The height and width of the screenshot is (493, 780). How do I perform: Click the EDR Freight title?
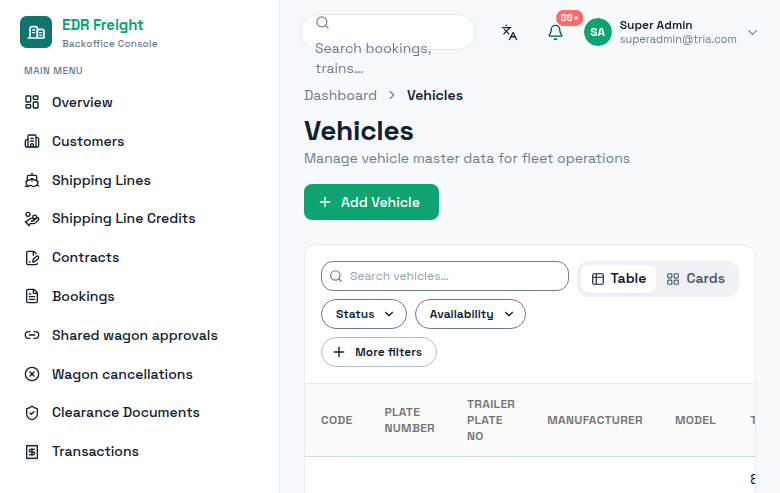[102, 25]
